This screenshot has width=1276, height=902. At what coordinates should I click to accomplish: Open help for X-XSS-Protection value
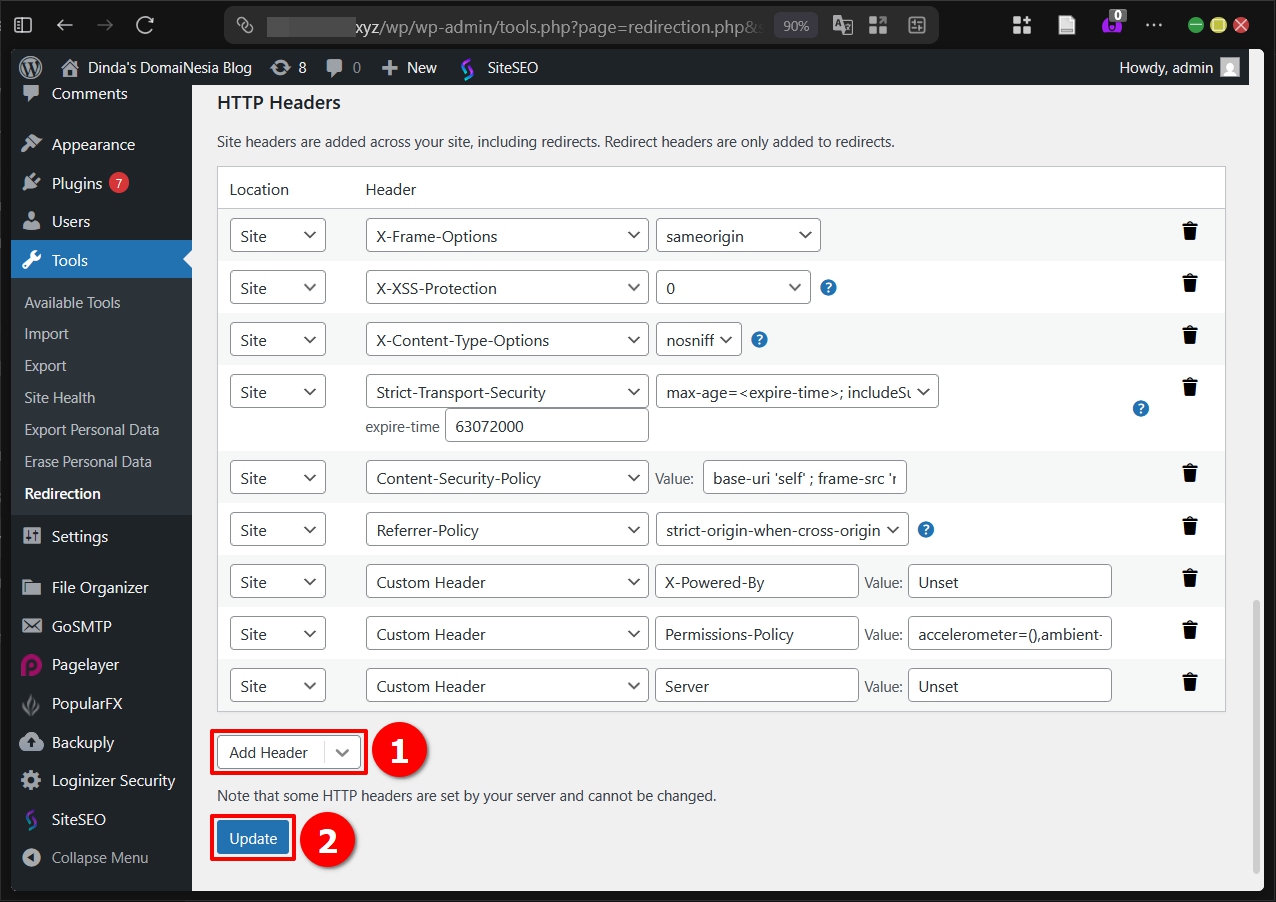pos(828,287)
